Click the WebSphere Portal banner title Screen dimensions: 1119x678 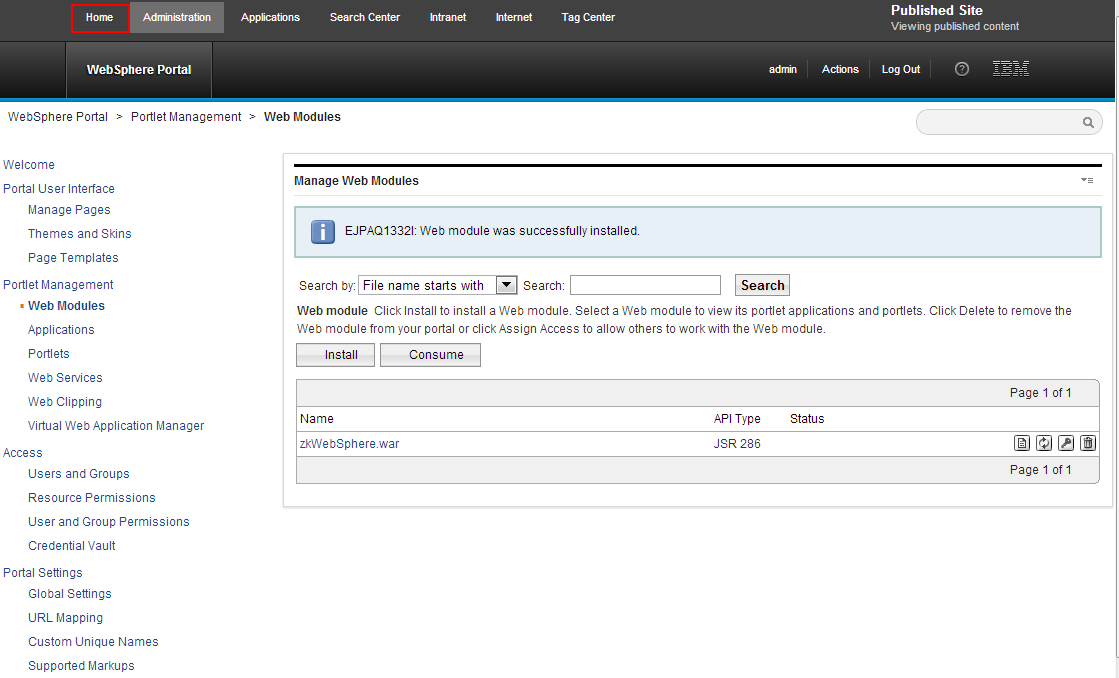click(139, 70)
